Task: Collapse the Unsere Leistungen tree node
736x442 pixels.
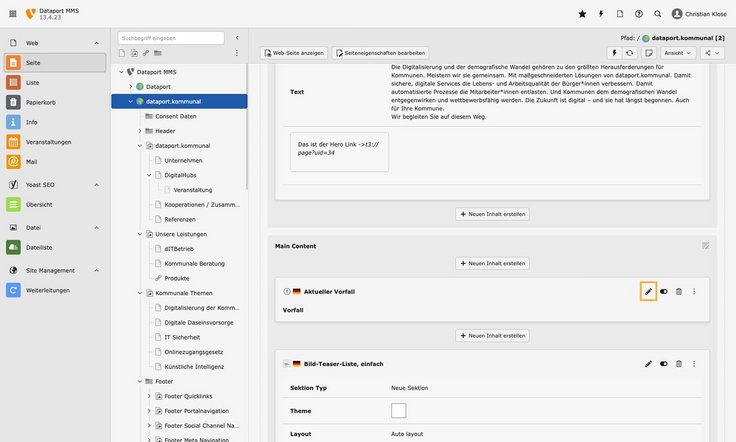Action: [140, 233]
